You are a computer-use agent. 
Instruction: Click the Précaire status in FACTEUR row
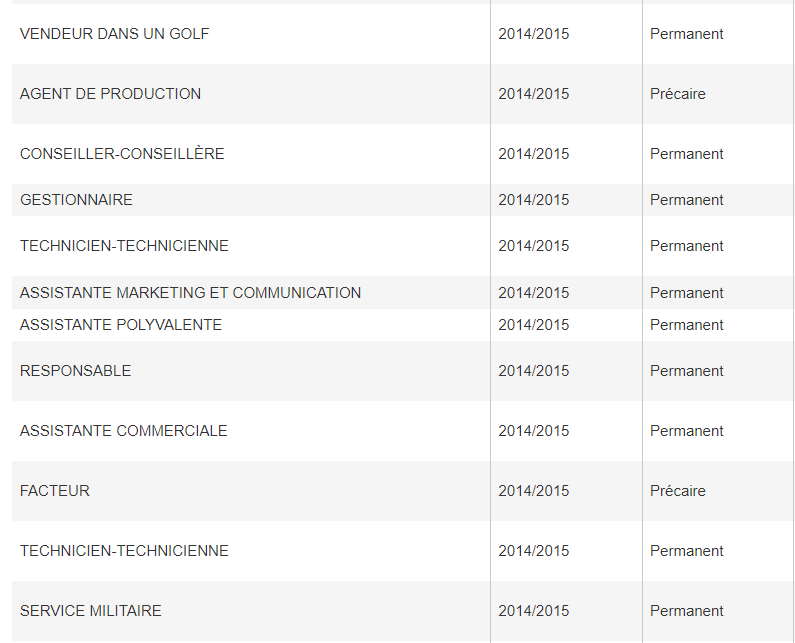point(677,491)
